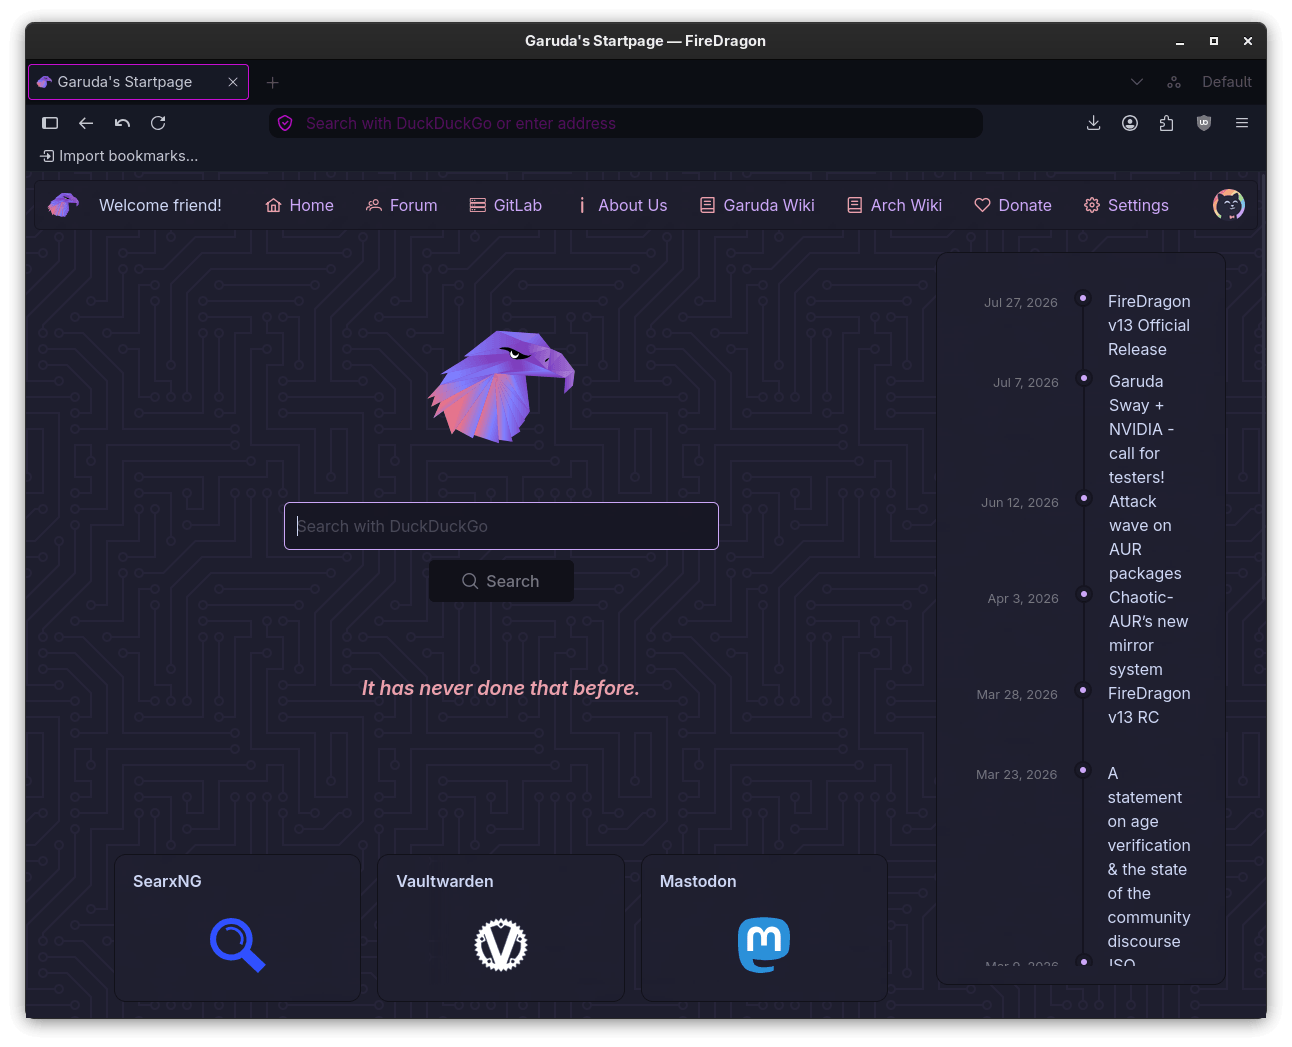Viewport: 1292px width, 1047px height.
Task: Open the account profile icon
Action: click(1130, 123)
